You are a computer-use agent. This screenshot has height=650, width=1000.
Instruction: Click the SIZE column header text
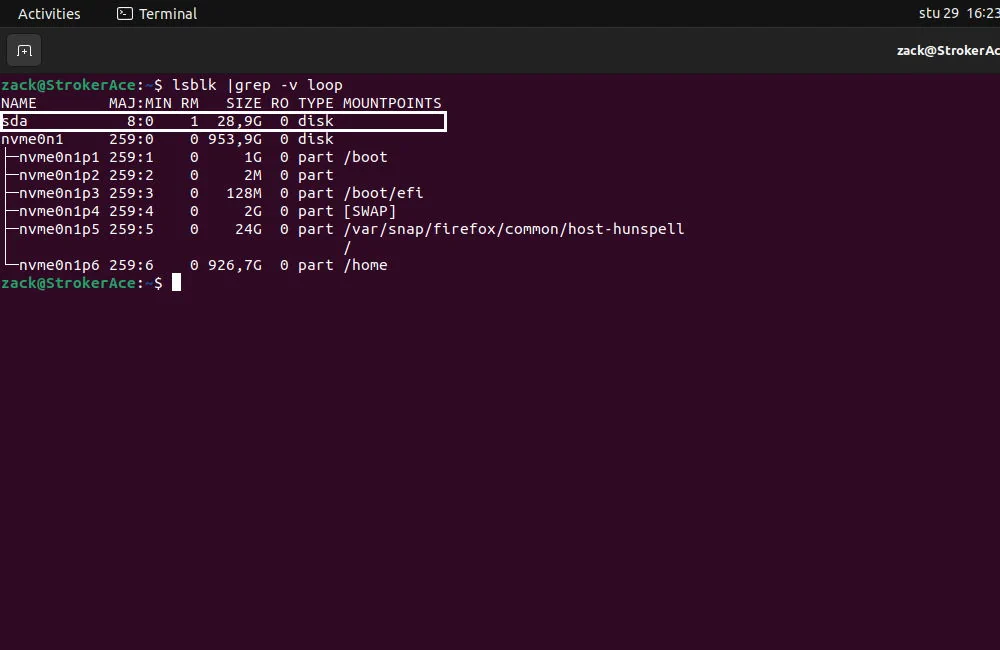click(242, 103)
